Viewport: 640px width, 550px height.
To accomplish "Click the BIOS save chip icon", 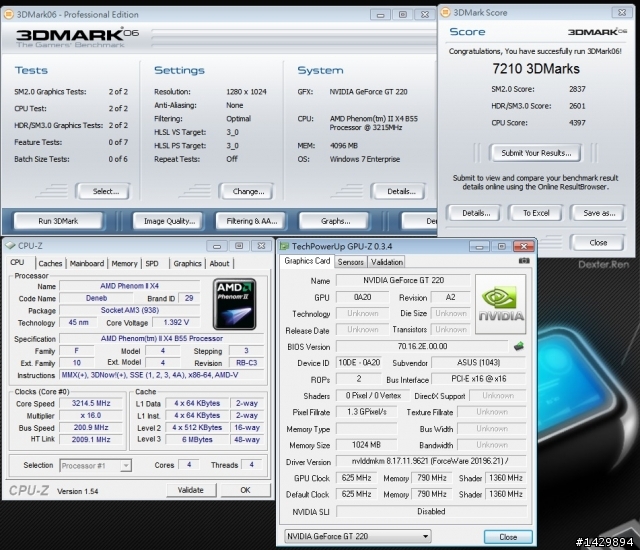I will coord(518,346).
